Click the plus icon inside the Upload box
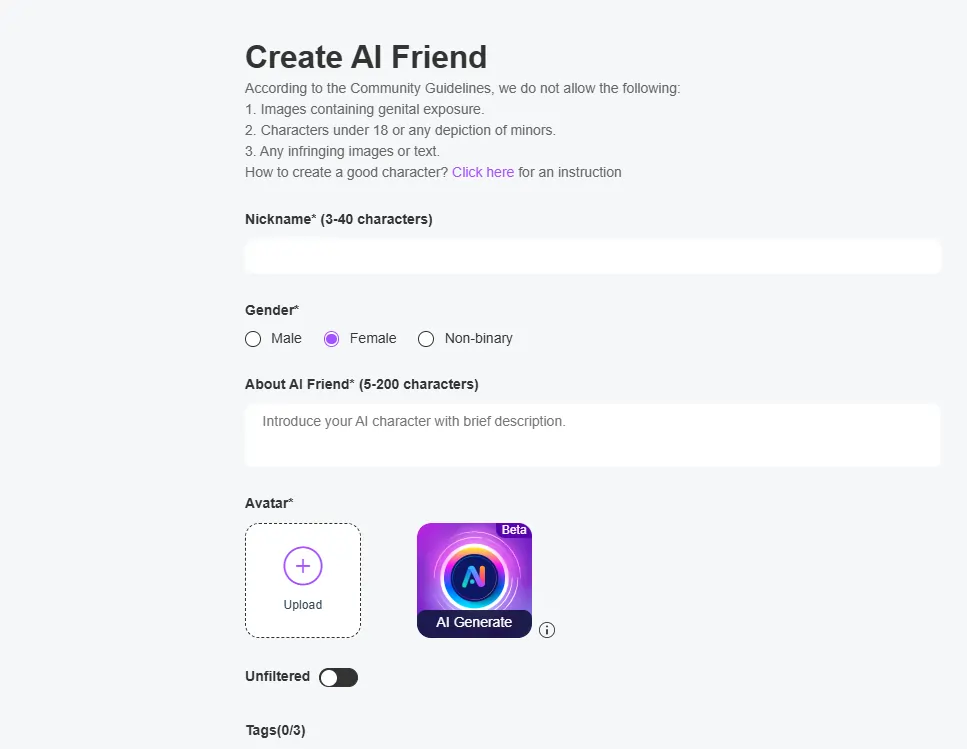 click(303, 565)
